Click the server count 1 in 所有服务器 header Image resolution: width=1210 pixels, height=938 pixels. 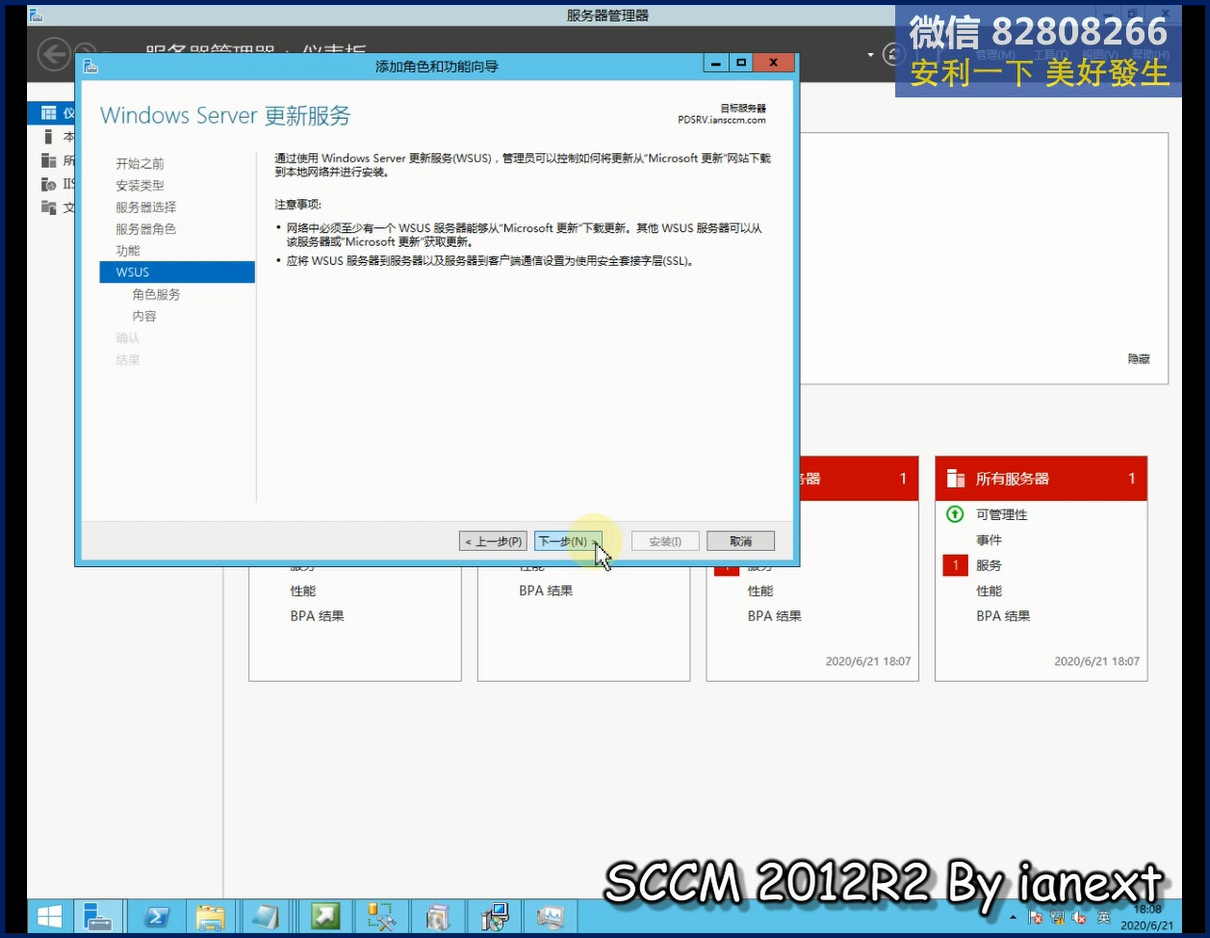pos(1132,479)
